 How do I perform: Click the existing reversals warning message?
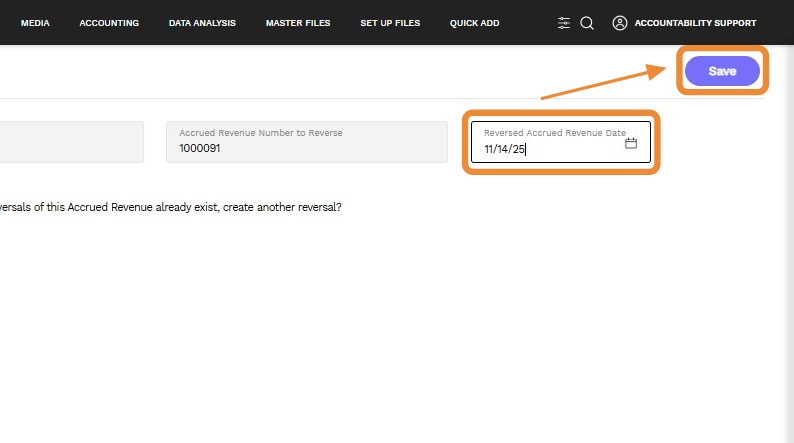[171, 207]
